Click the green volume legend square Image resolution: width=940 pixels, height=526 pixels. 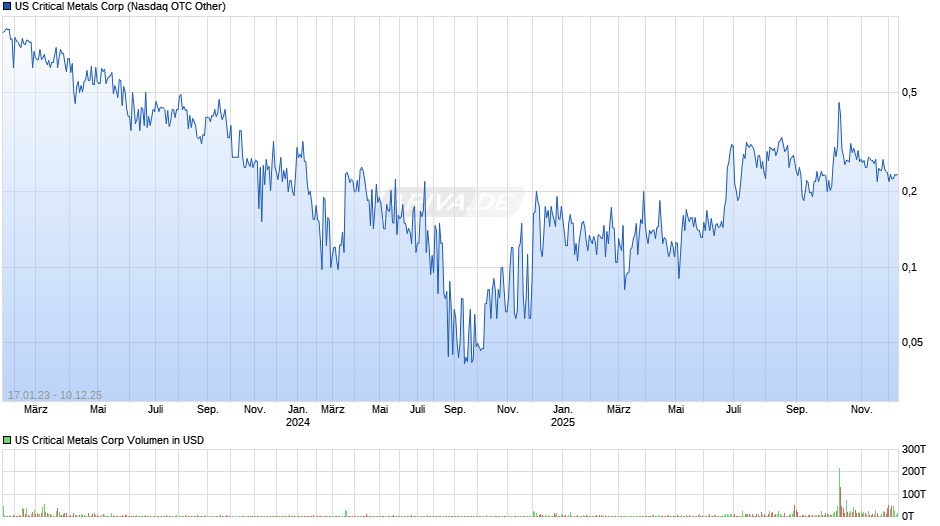point(7,440)
